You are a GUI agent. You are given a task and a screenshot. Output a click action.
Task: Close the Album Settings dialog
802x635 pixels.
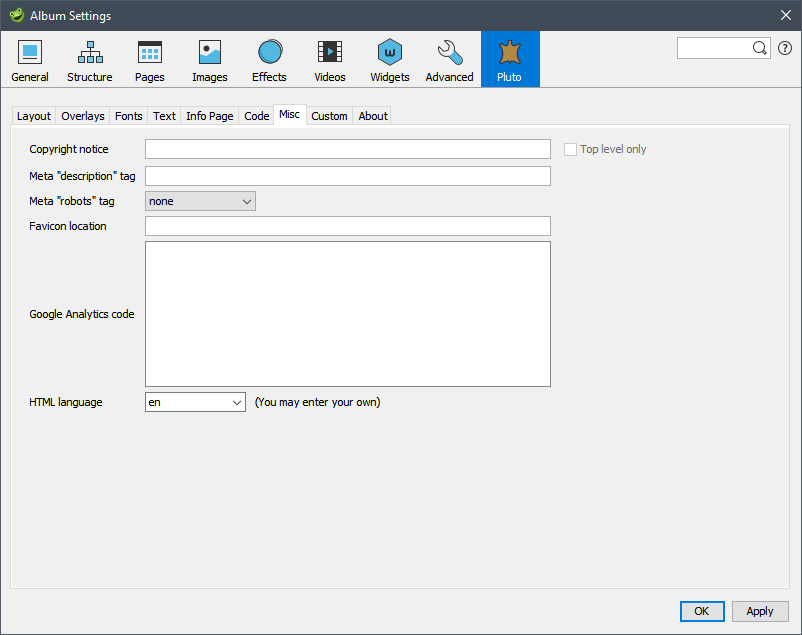point(786,15)
